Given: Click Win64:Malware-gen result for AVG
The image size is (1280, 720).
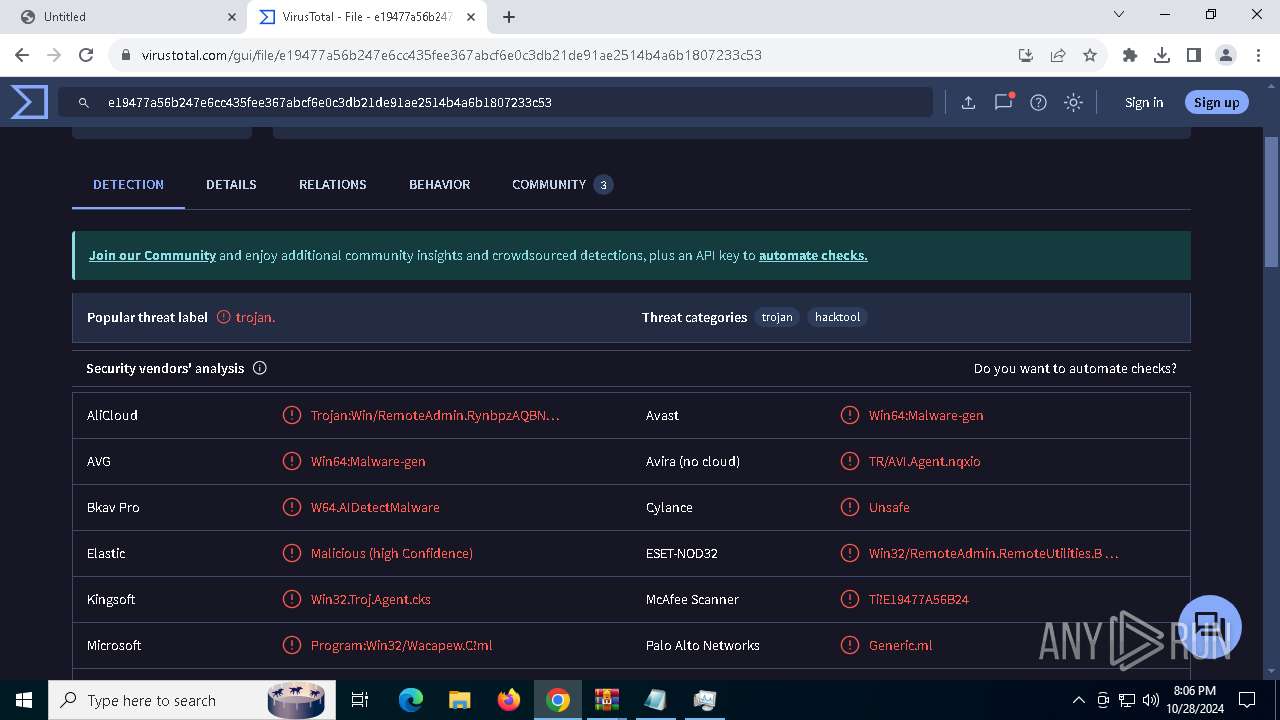Looking at the screenshot, I should coord(368,461).
